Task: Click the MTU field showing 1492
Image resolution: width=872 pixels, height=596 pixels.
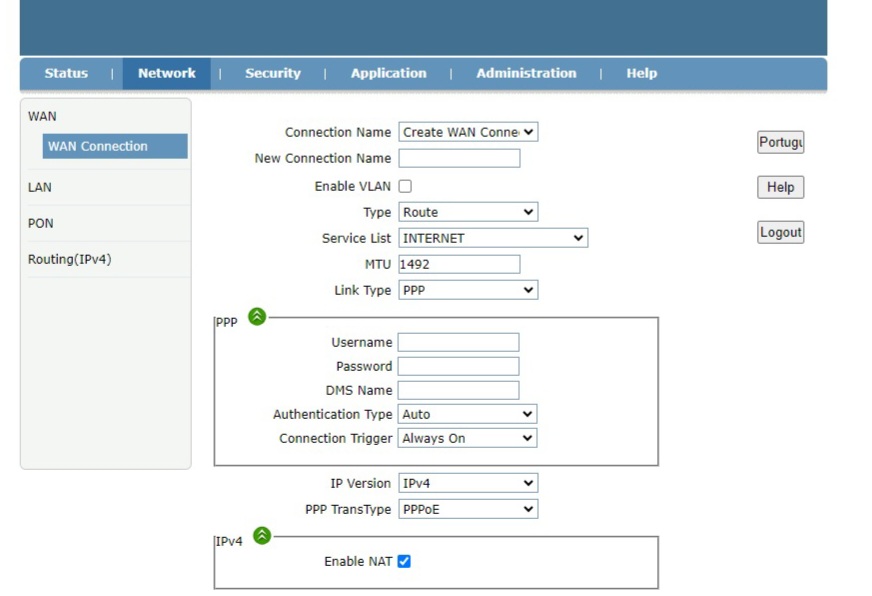Action: [x=459, y=264]
